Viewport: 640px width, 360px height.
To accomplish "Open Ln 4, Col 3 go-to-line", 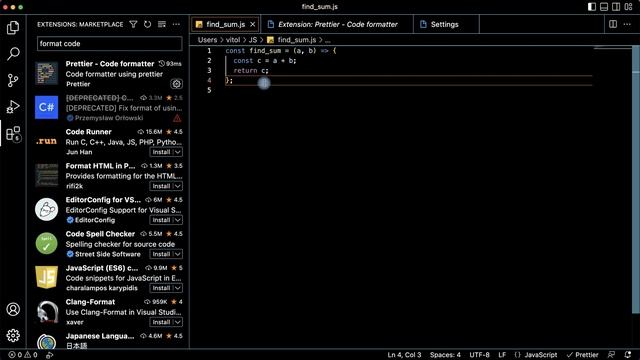I will pyautogui.click(x=404, y=355).
